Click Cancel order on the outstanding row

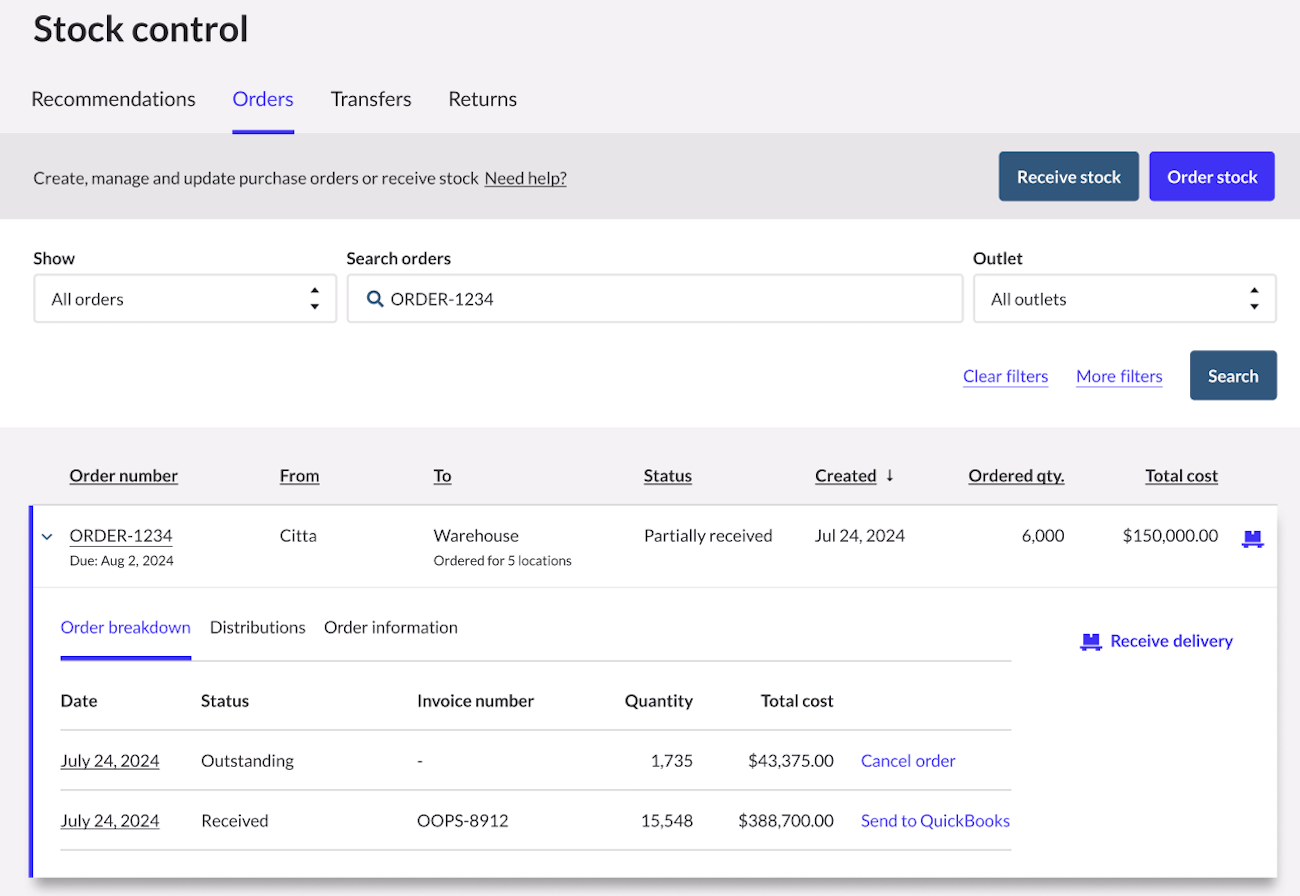[907, 761]
